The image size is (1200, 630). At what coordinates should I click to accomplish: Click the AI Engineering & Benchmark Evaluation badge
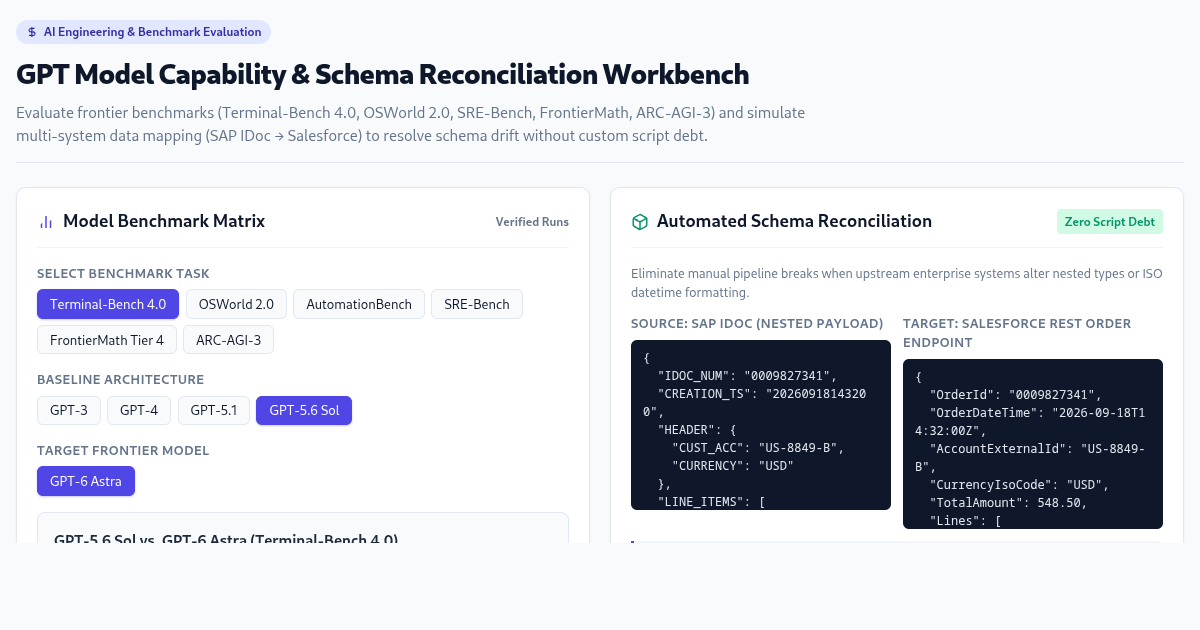143,32
